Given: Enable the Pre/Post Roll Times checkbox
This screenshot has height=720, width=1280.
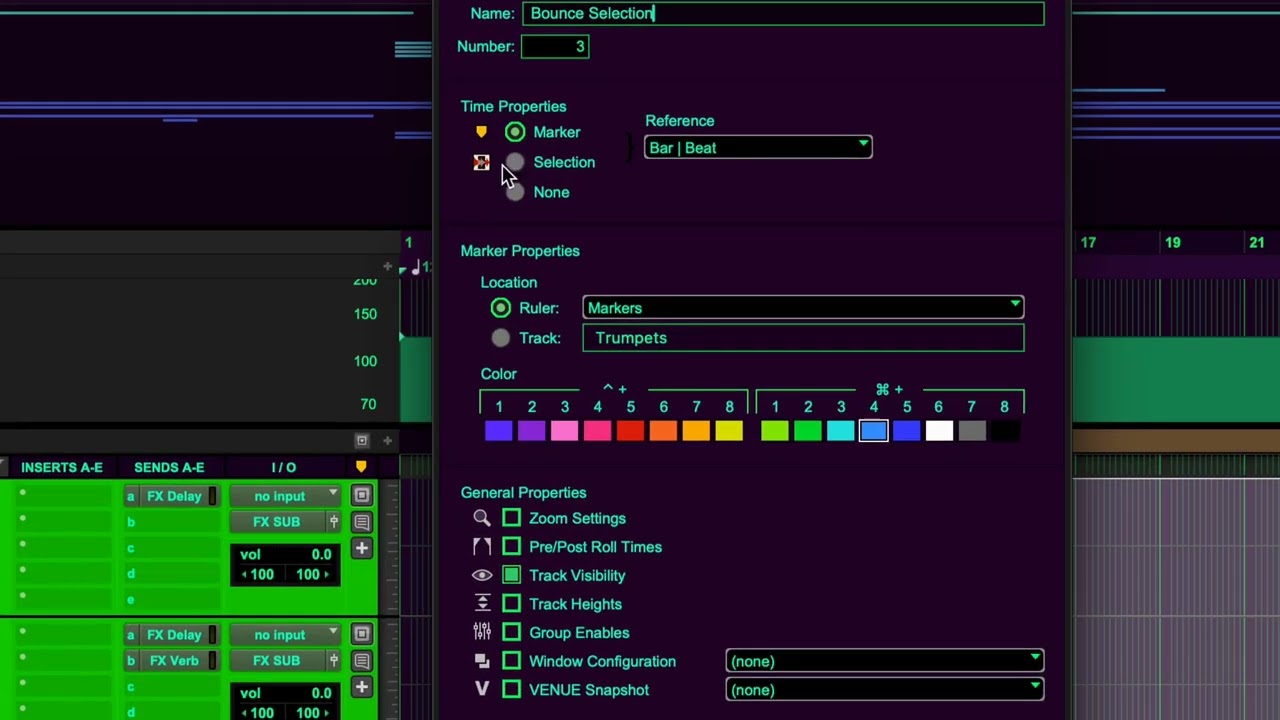Looking at the screenshot, I should coord(512,547).
